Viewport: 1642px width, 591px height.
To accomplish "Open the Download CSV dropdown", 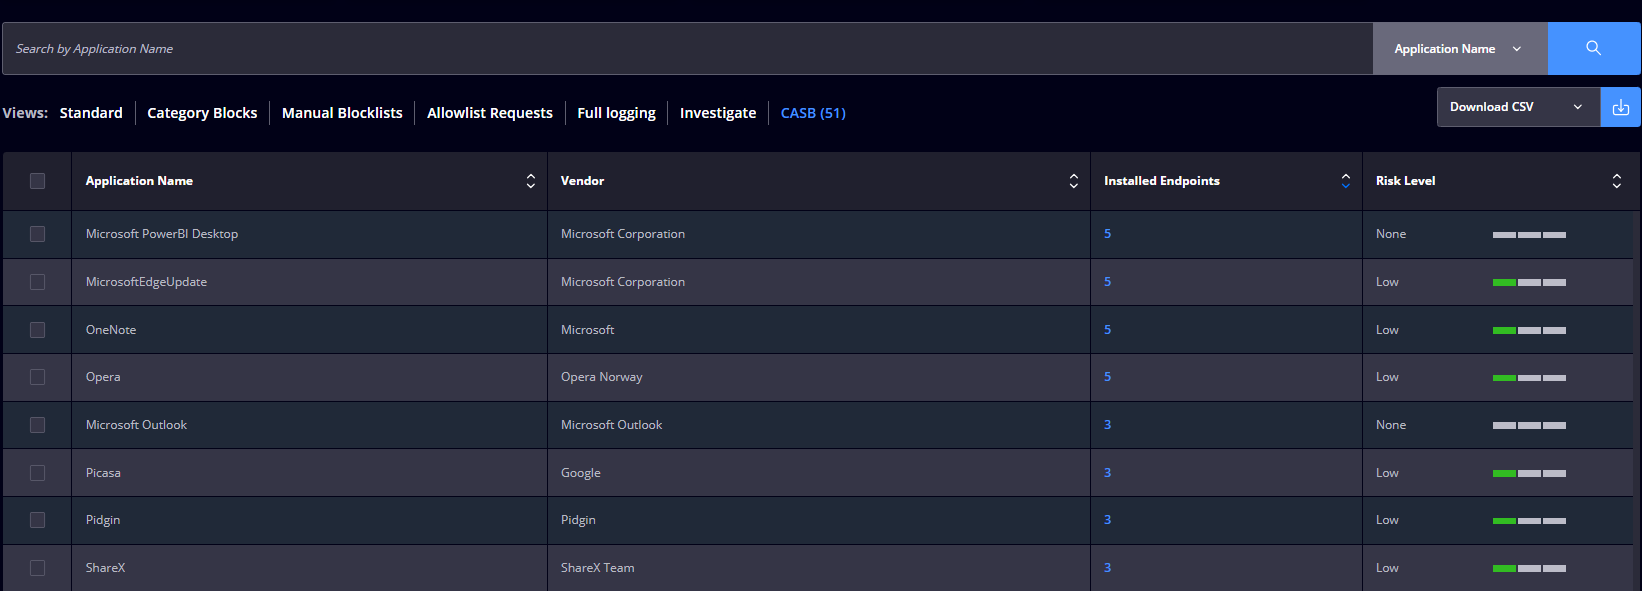I will [1518, 107].
